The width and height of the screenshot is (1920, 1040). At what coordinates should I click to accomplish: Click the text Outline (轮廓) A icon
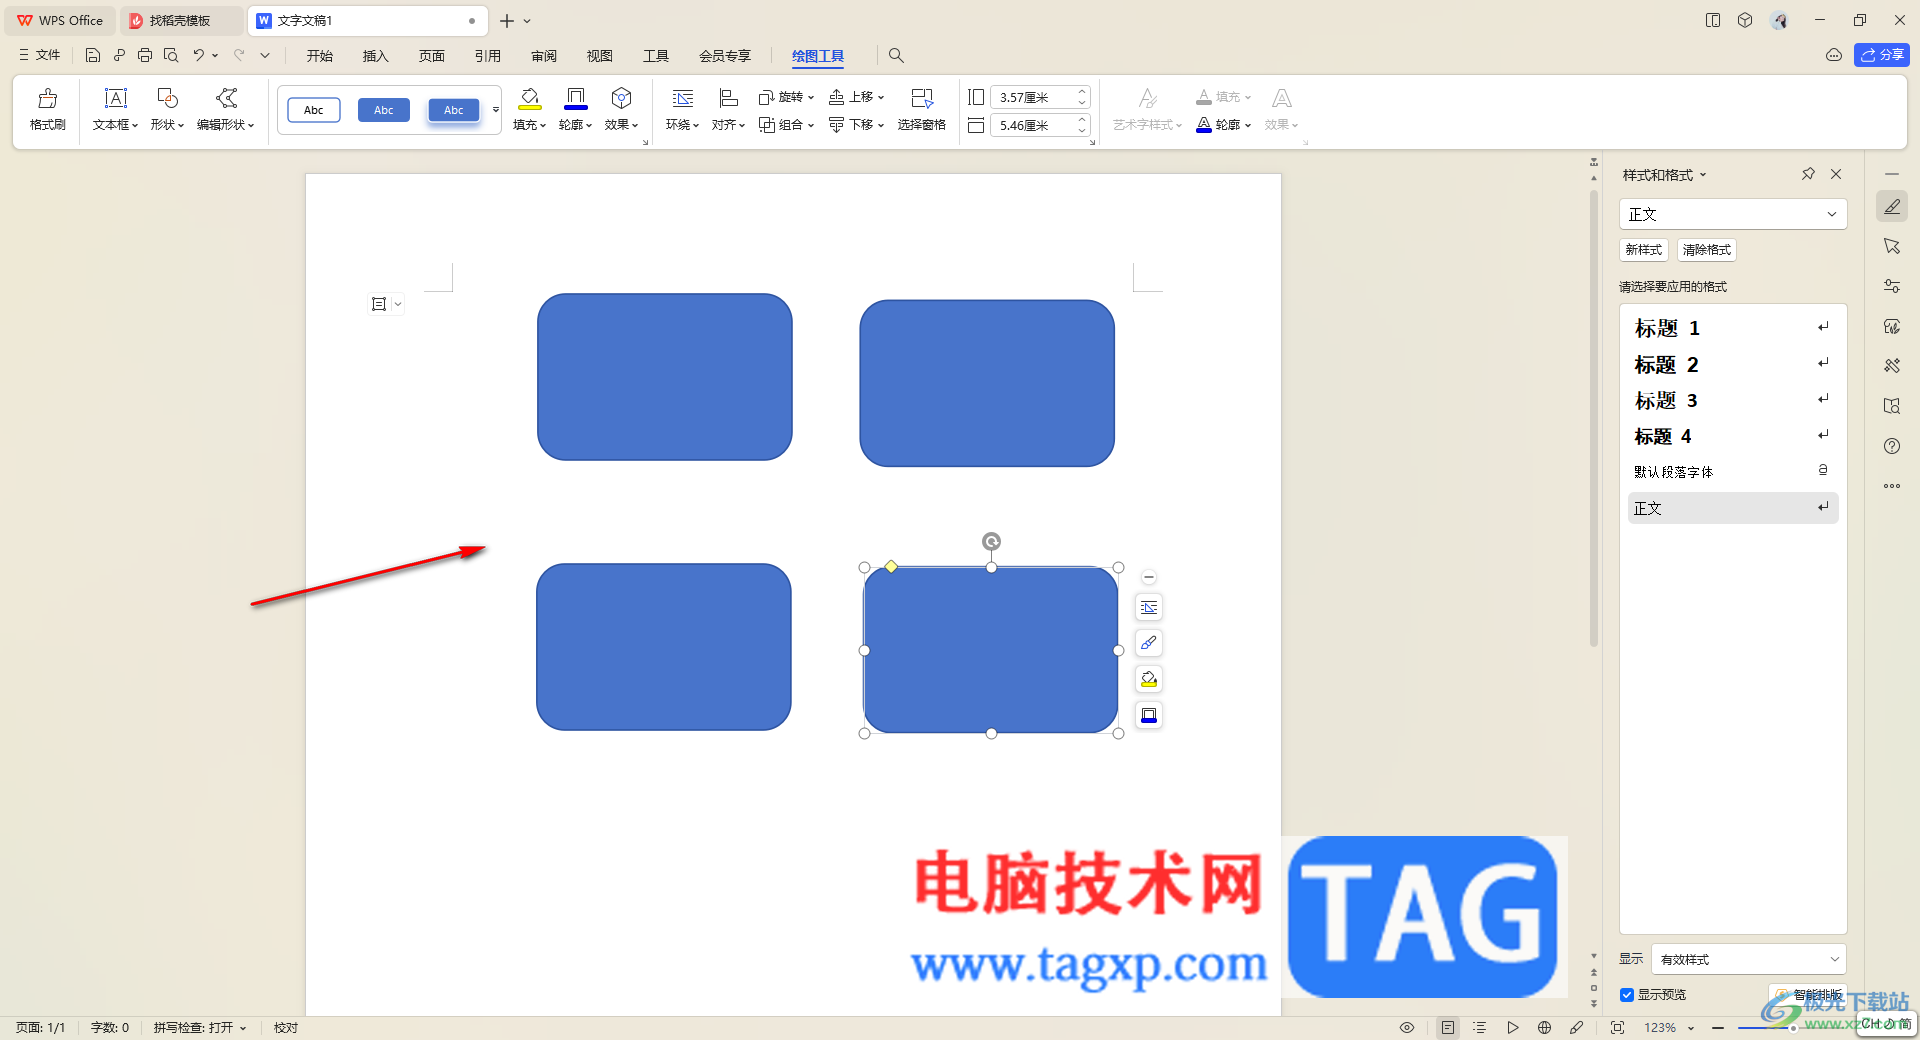click(1204, 125)
